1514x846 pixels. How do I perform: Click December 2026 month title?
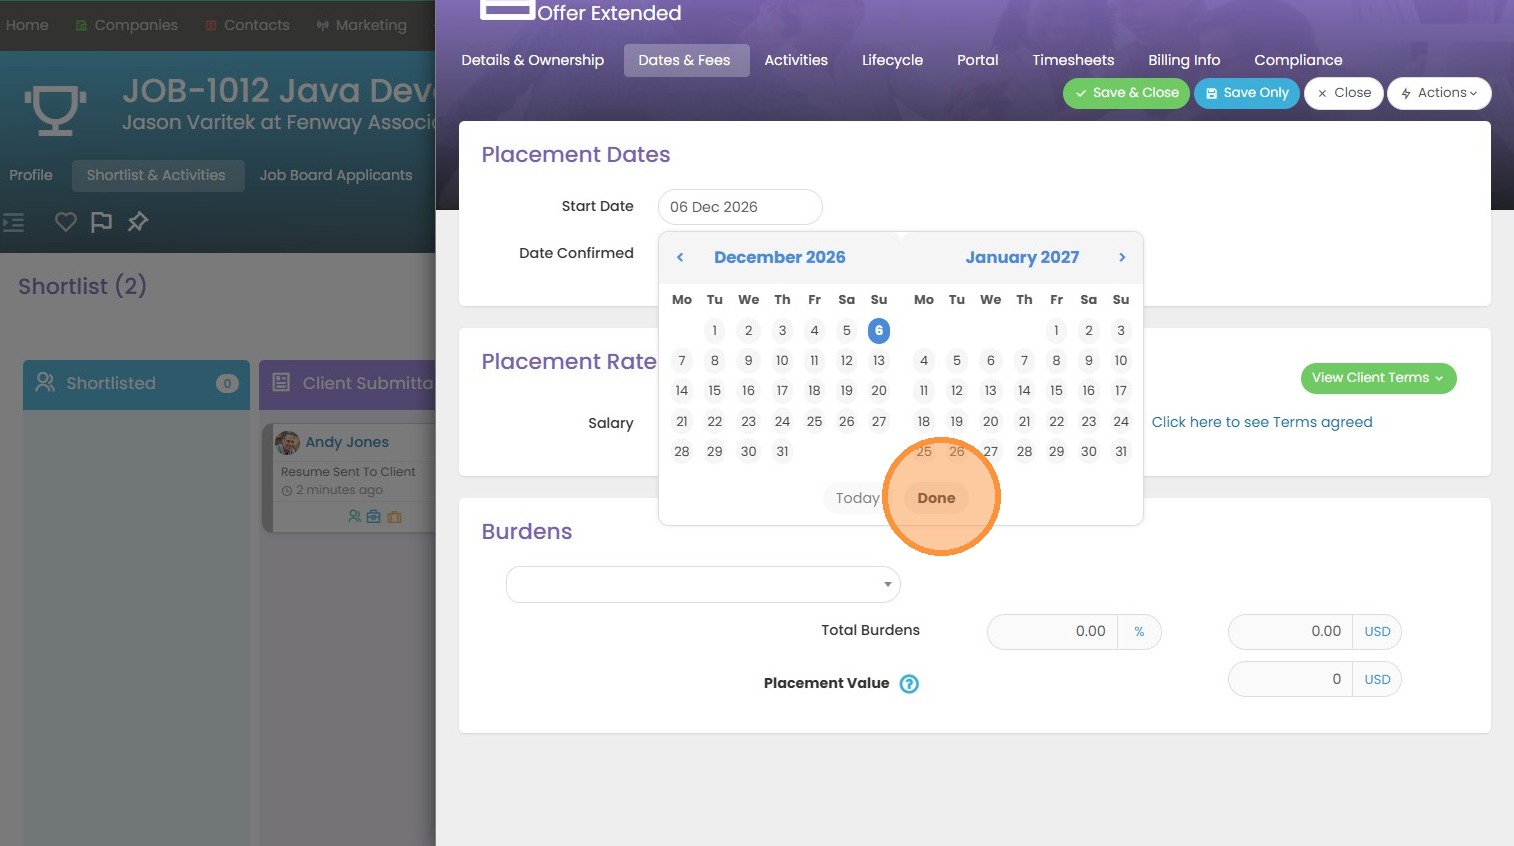tap(780, 257)
